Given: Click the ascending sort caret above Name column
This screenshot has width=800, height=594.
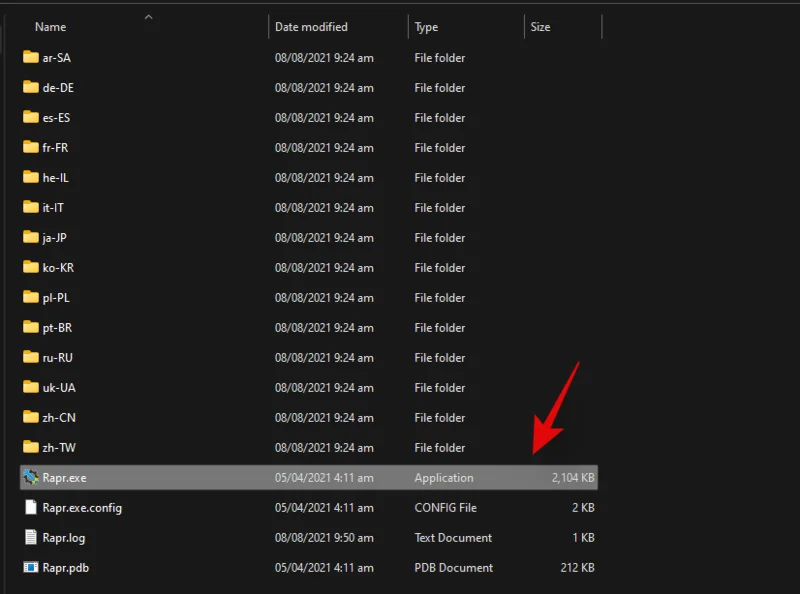Looking at the screenshot, I should [x=148, y=17].
